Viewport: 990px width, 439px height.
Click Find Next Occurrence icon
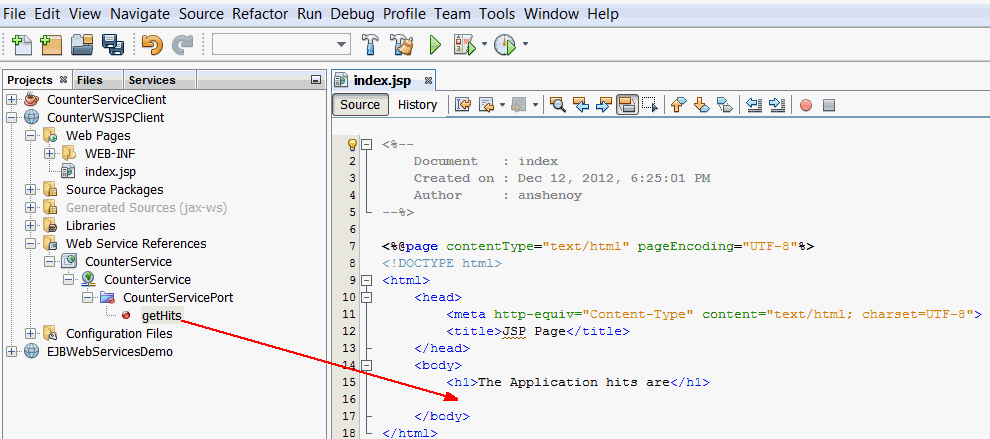[604, 105]
